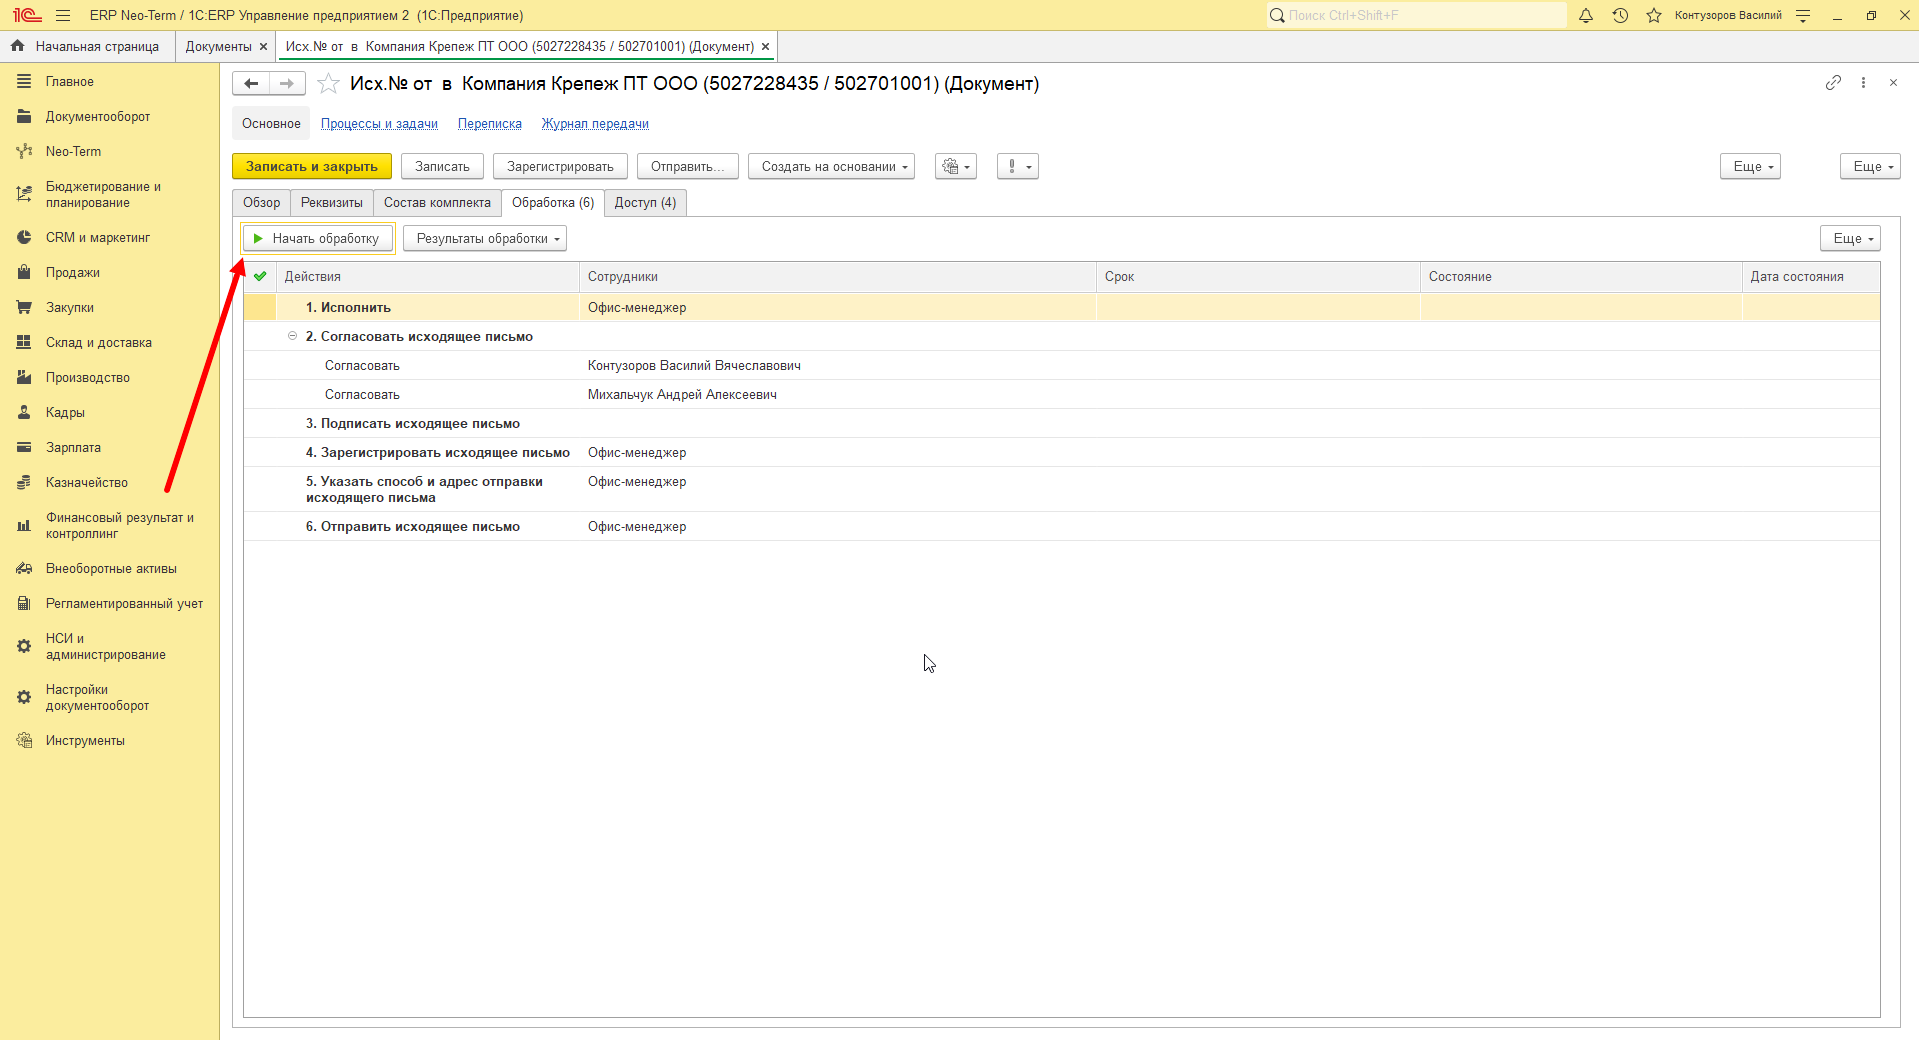
Task: Open Продажи section in sidebar
Action: (73, 273)
